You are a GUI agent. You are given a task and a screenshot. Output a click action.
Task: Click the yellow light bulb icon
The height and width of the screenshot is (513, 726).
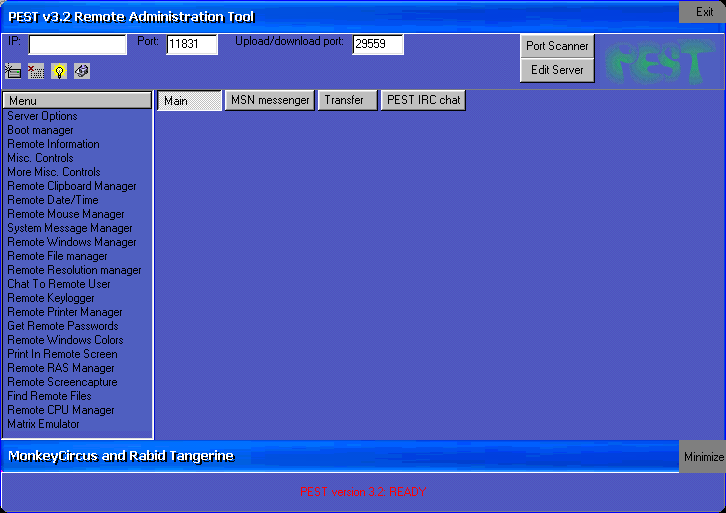pyautogui.click(x=59, y=71)
